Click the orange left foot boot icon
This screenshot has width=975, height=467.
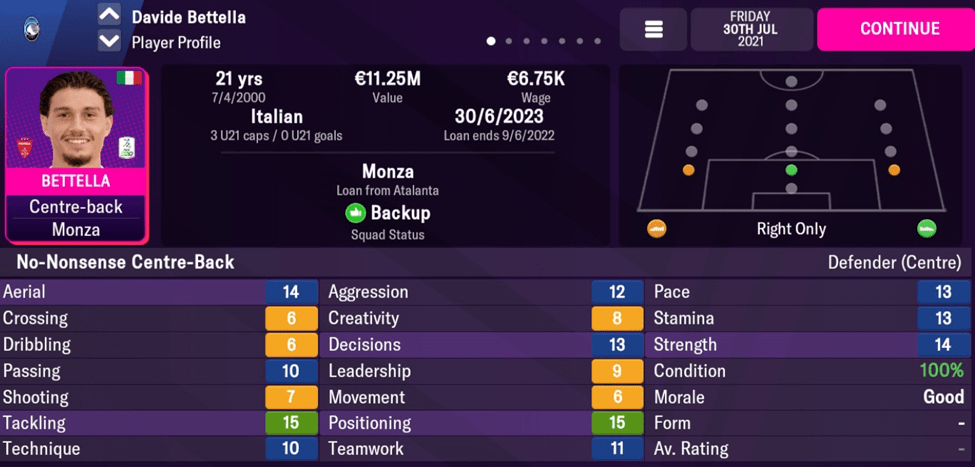[x=657, y=229]
